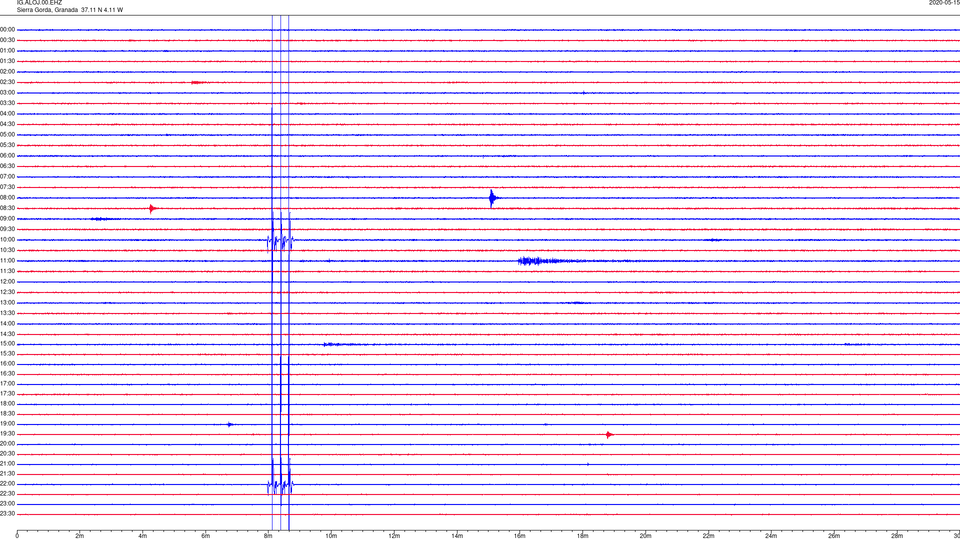Screen dimensions: 960x540
Task: Select the 23:00 trace time label
Action: click(7, 504)
